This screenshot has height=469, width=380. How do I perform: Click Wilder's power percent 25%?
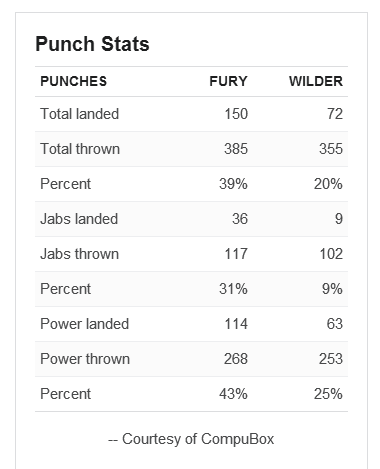click(328, 394)
